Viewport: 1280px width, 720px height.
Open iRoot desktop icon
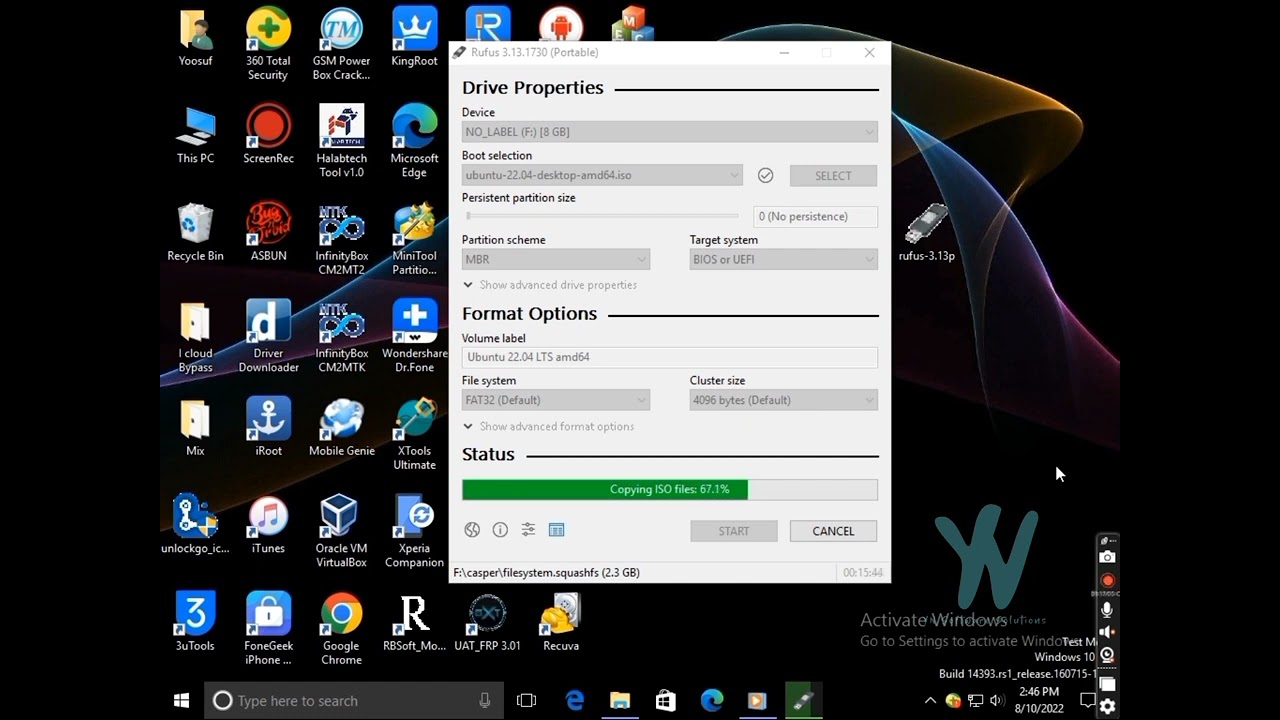[x=268, y=428]
